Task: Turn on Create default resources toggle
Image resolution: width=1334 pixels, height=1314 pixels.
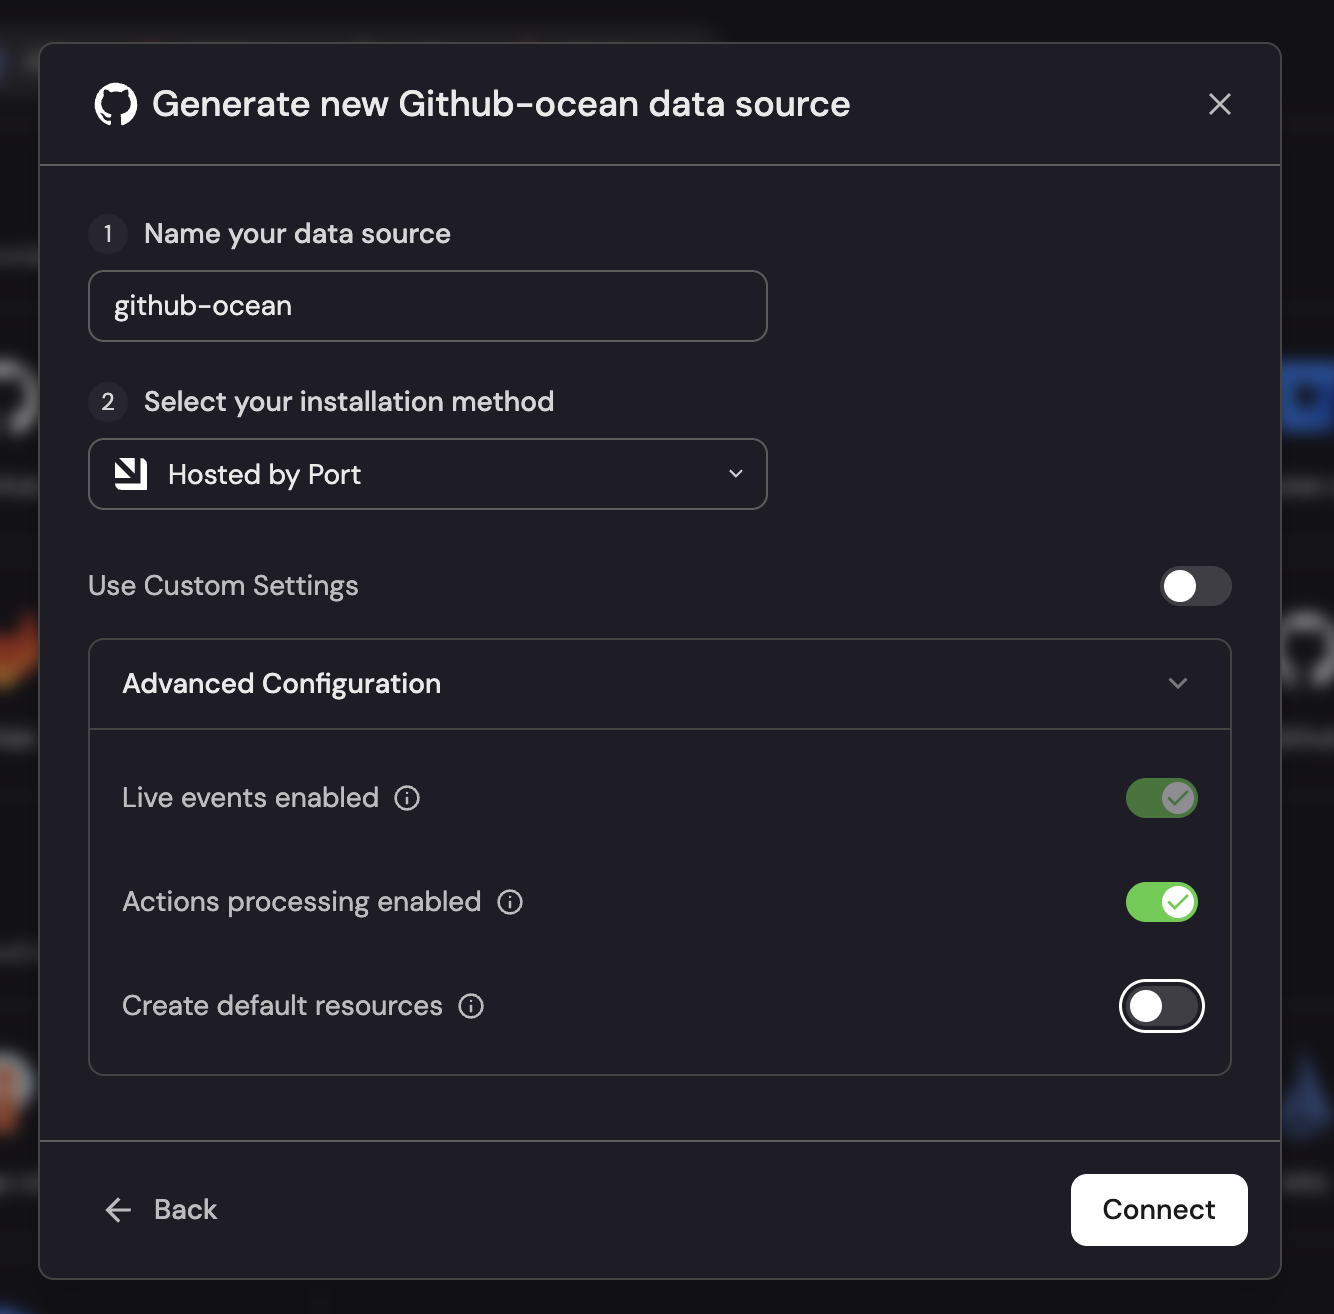Action: point(1161,1006)
